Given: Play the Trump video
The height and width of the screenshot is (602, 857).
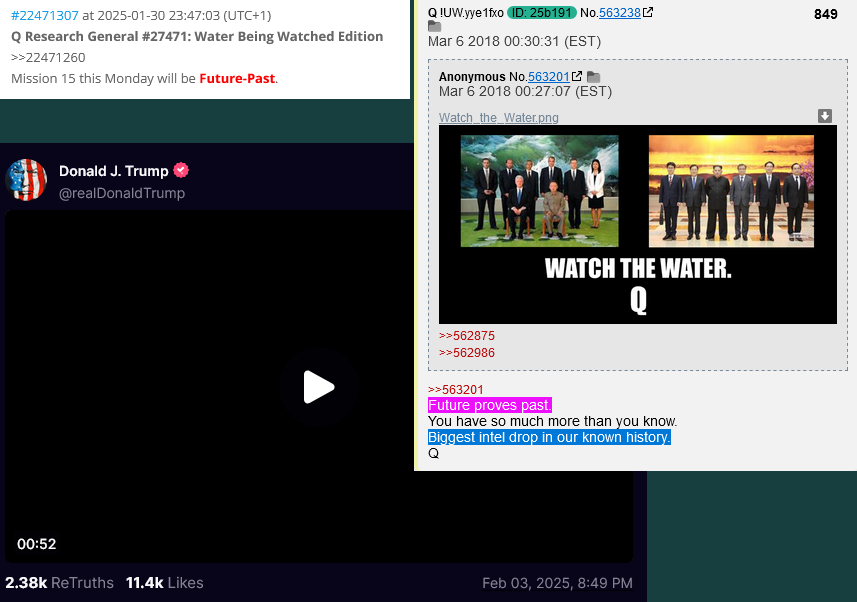Looking at the screenshot, I should click(x=319, y=387).
